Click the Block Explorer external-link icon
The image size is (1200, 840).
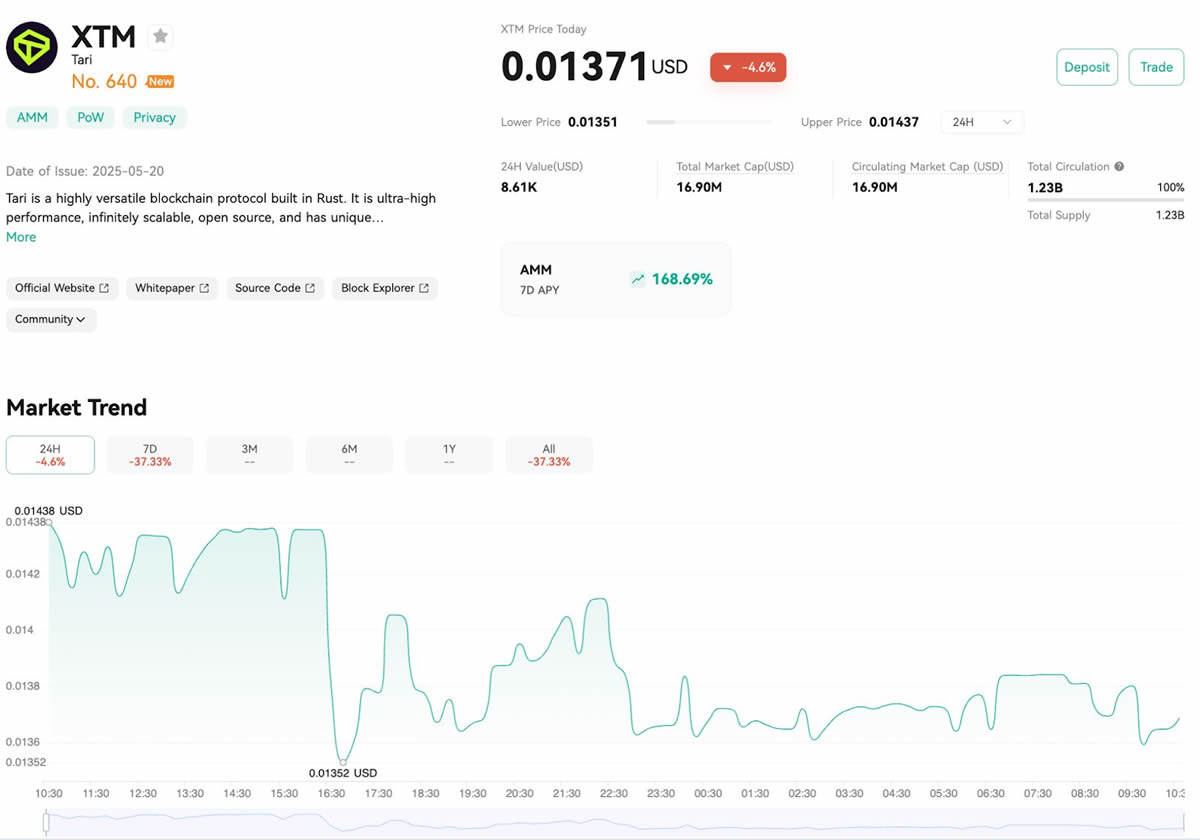(x=424, y=288)
